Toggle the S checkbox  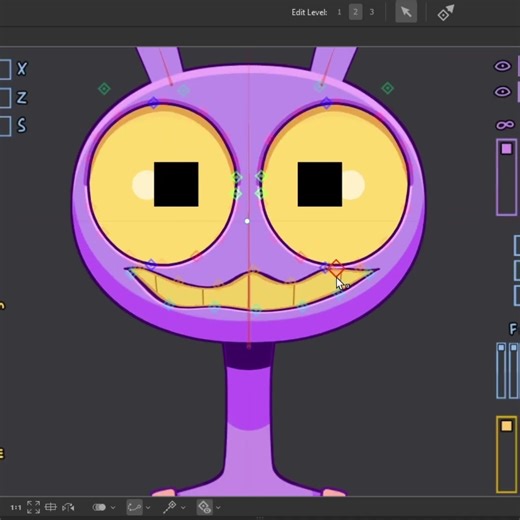pos(5,126)
